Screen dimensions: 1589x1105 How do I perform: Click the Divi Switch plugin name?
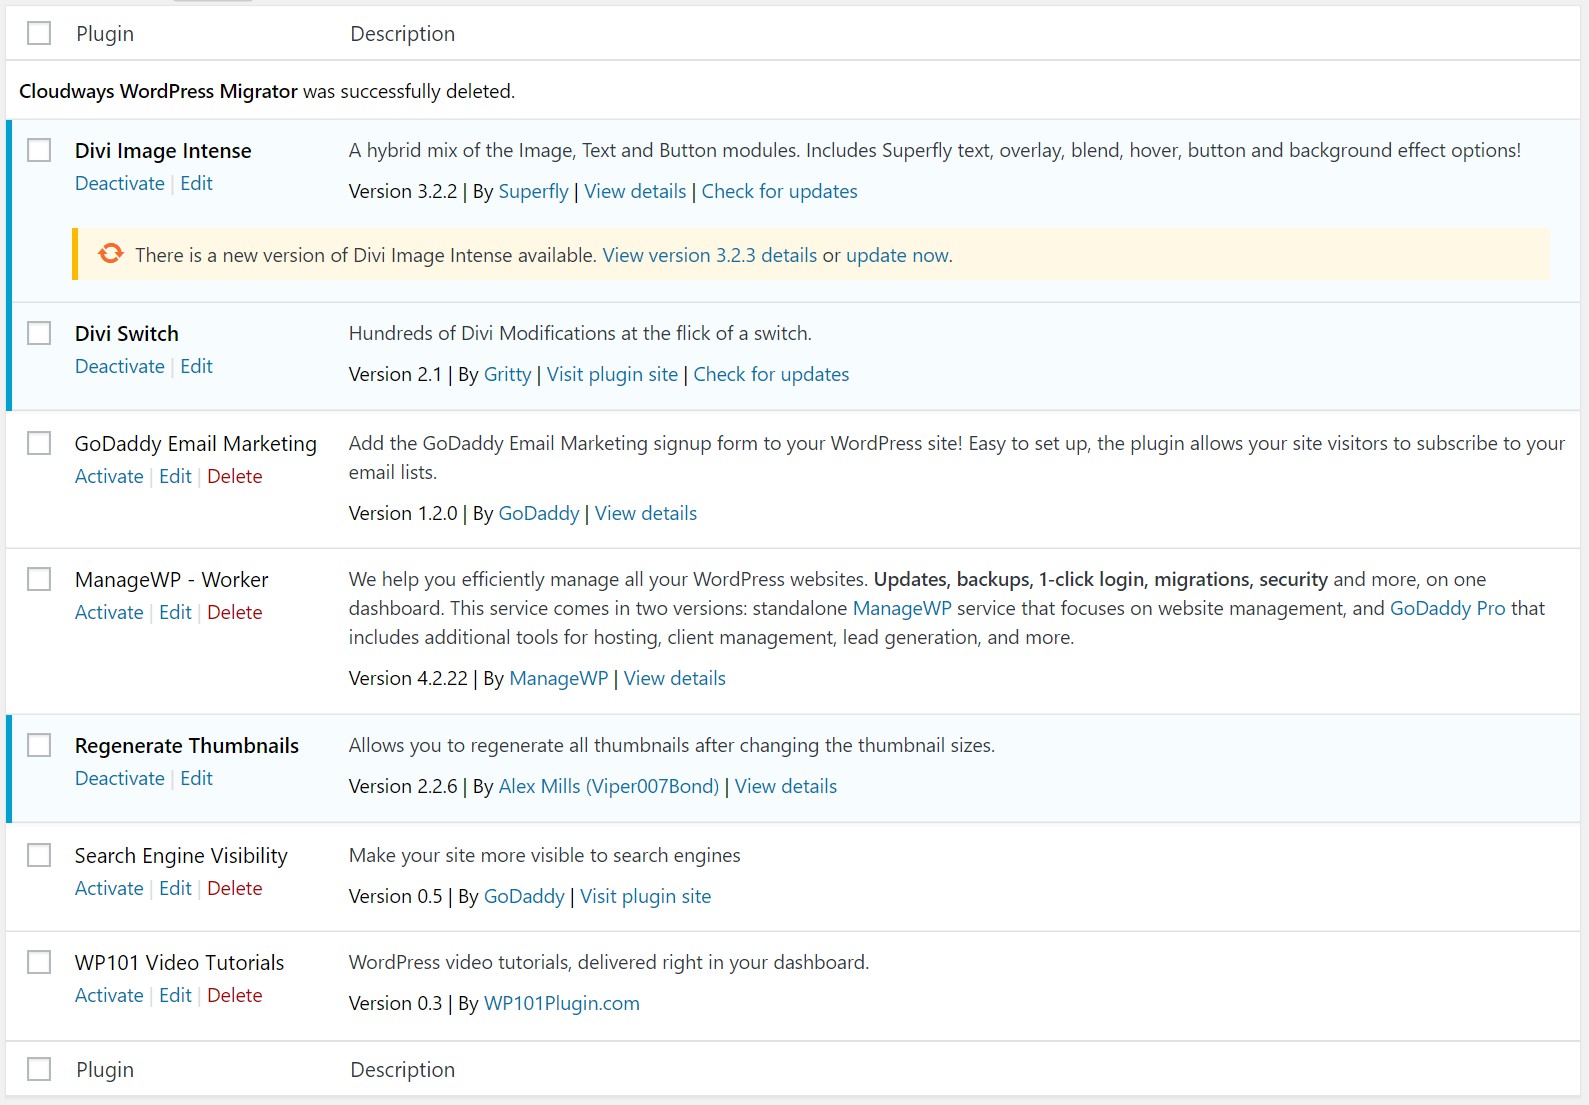coord(127,334)
